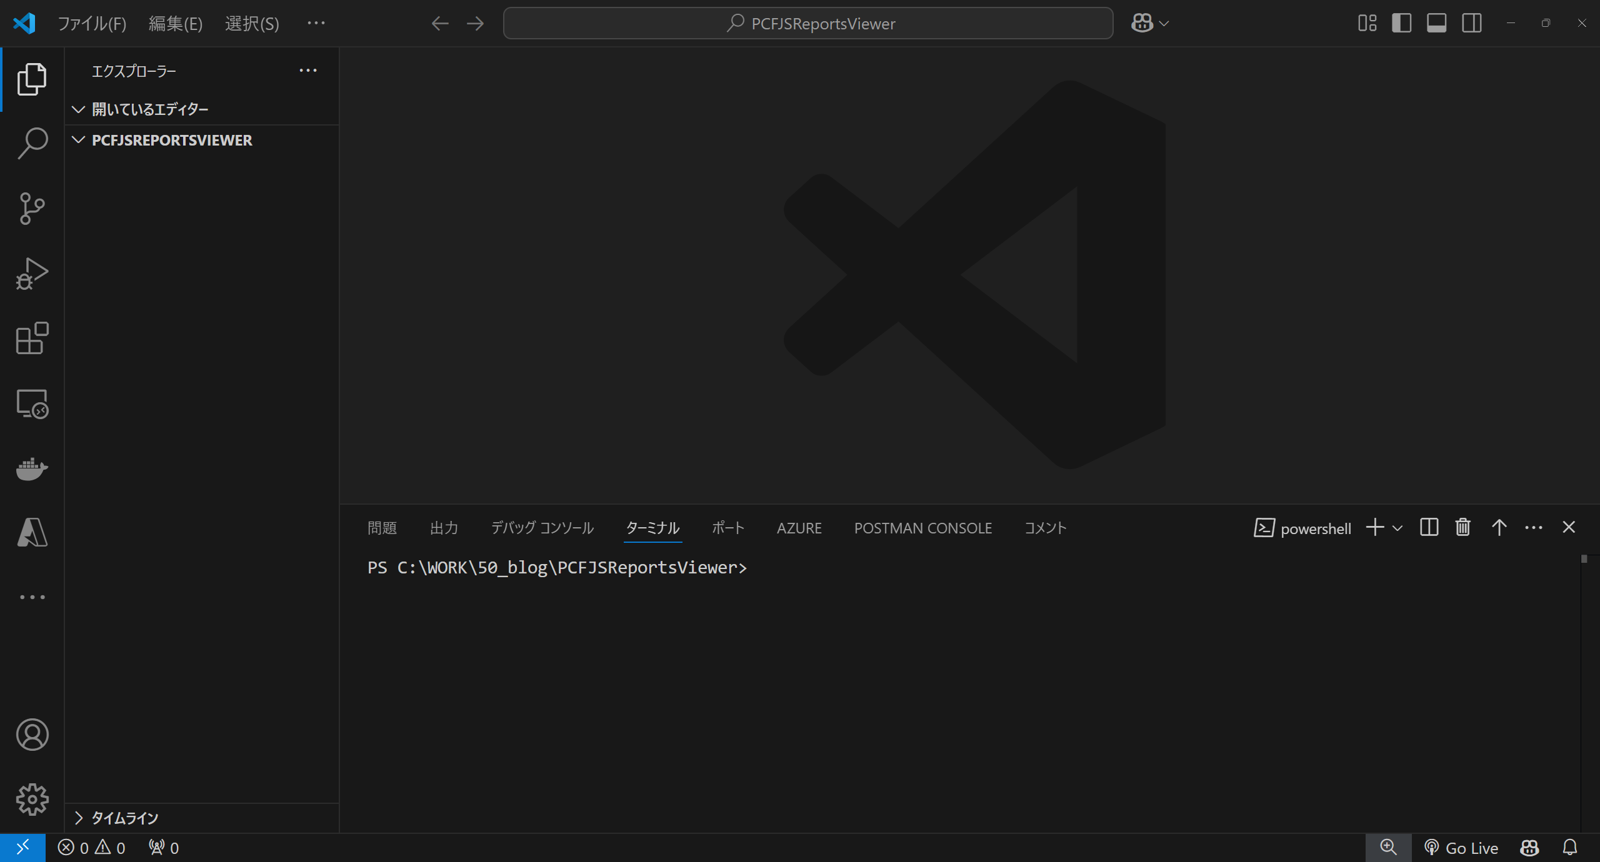Screen dimensions: 1600x862
Task: Select the powershell terminal instance
Action: tap(1303, 528)
